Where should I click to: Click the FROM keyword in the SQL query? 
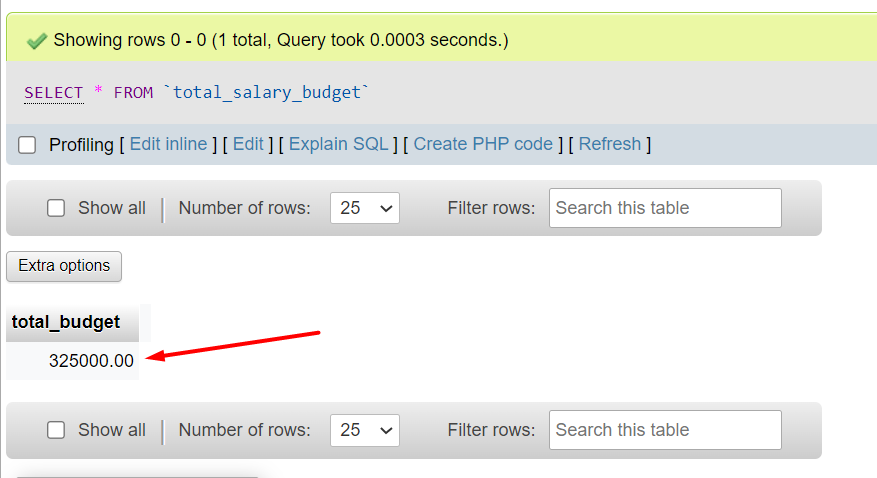(133, 92)
